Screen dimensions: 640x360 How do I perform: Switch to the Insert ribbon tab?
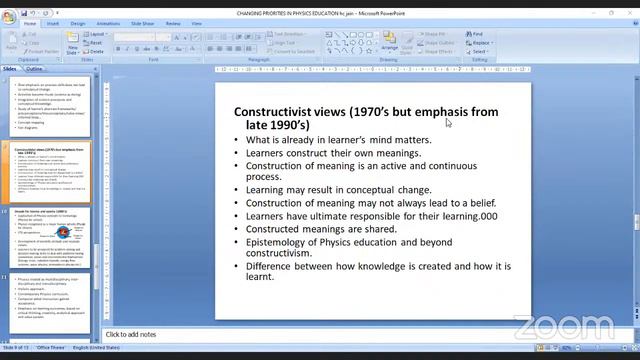point(53,24)
